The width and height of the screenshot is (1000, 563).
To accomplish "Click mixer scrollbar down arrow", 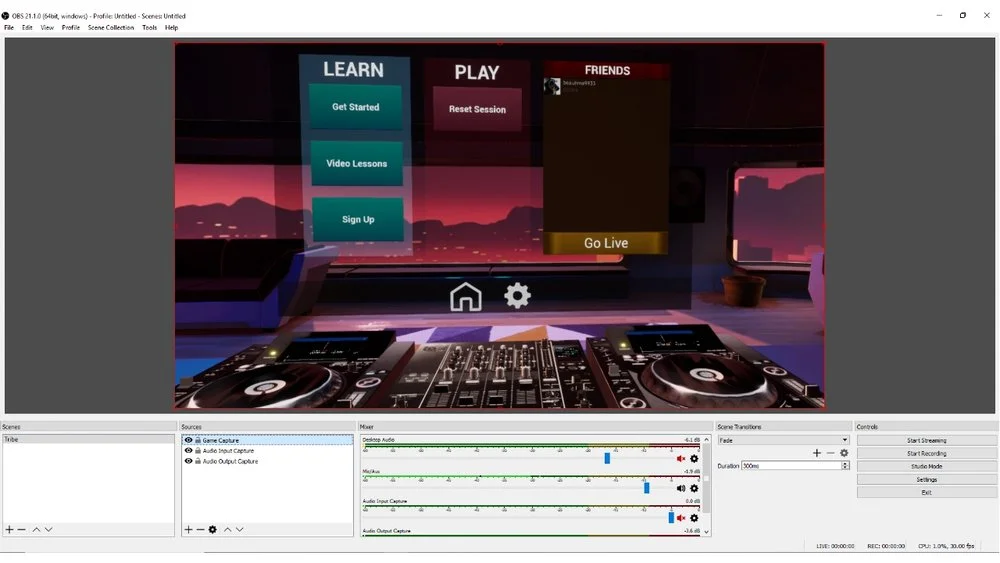I will tap(706, 531).
